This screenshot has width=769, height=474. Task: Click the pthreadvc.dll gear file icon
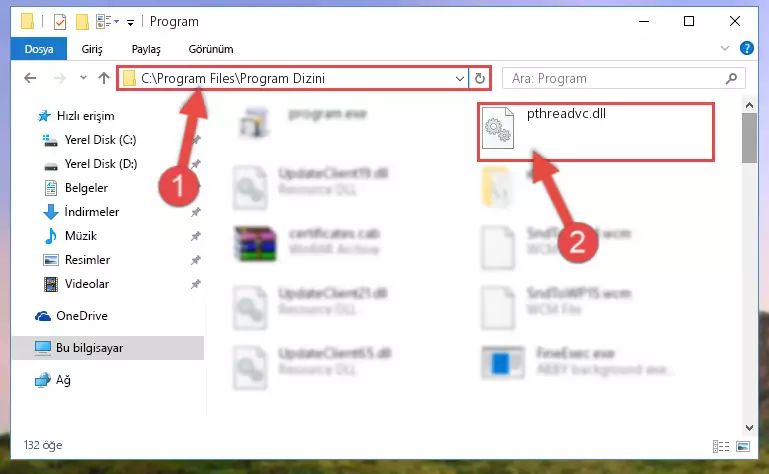point(498,129)
